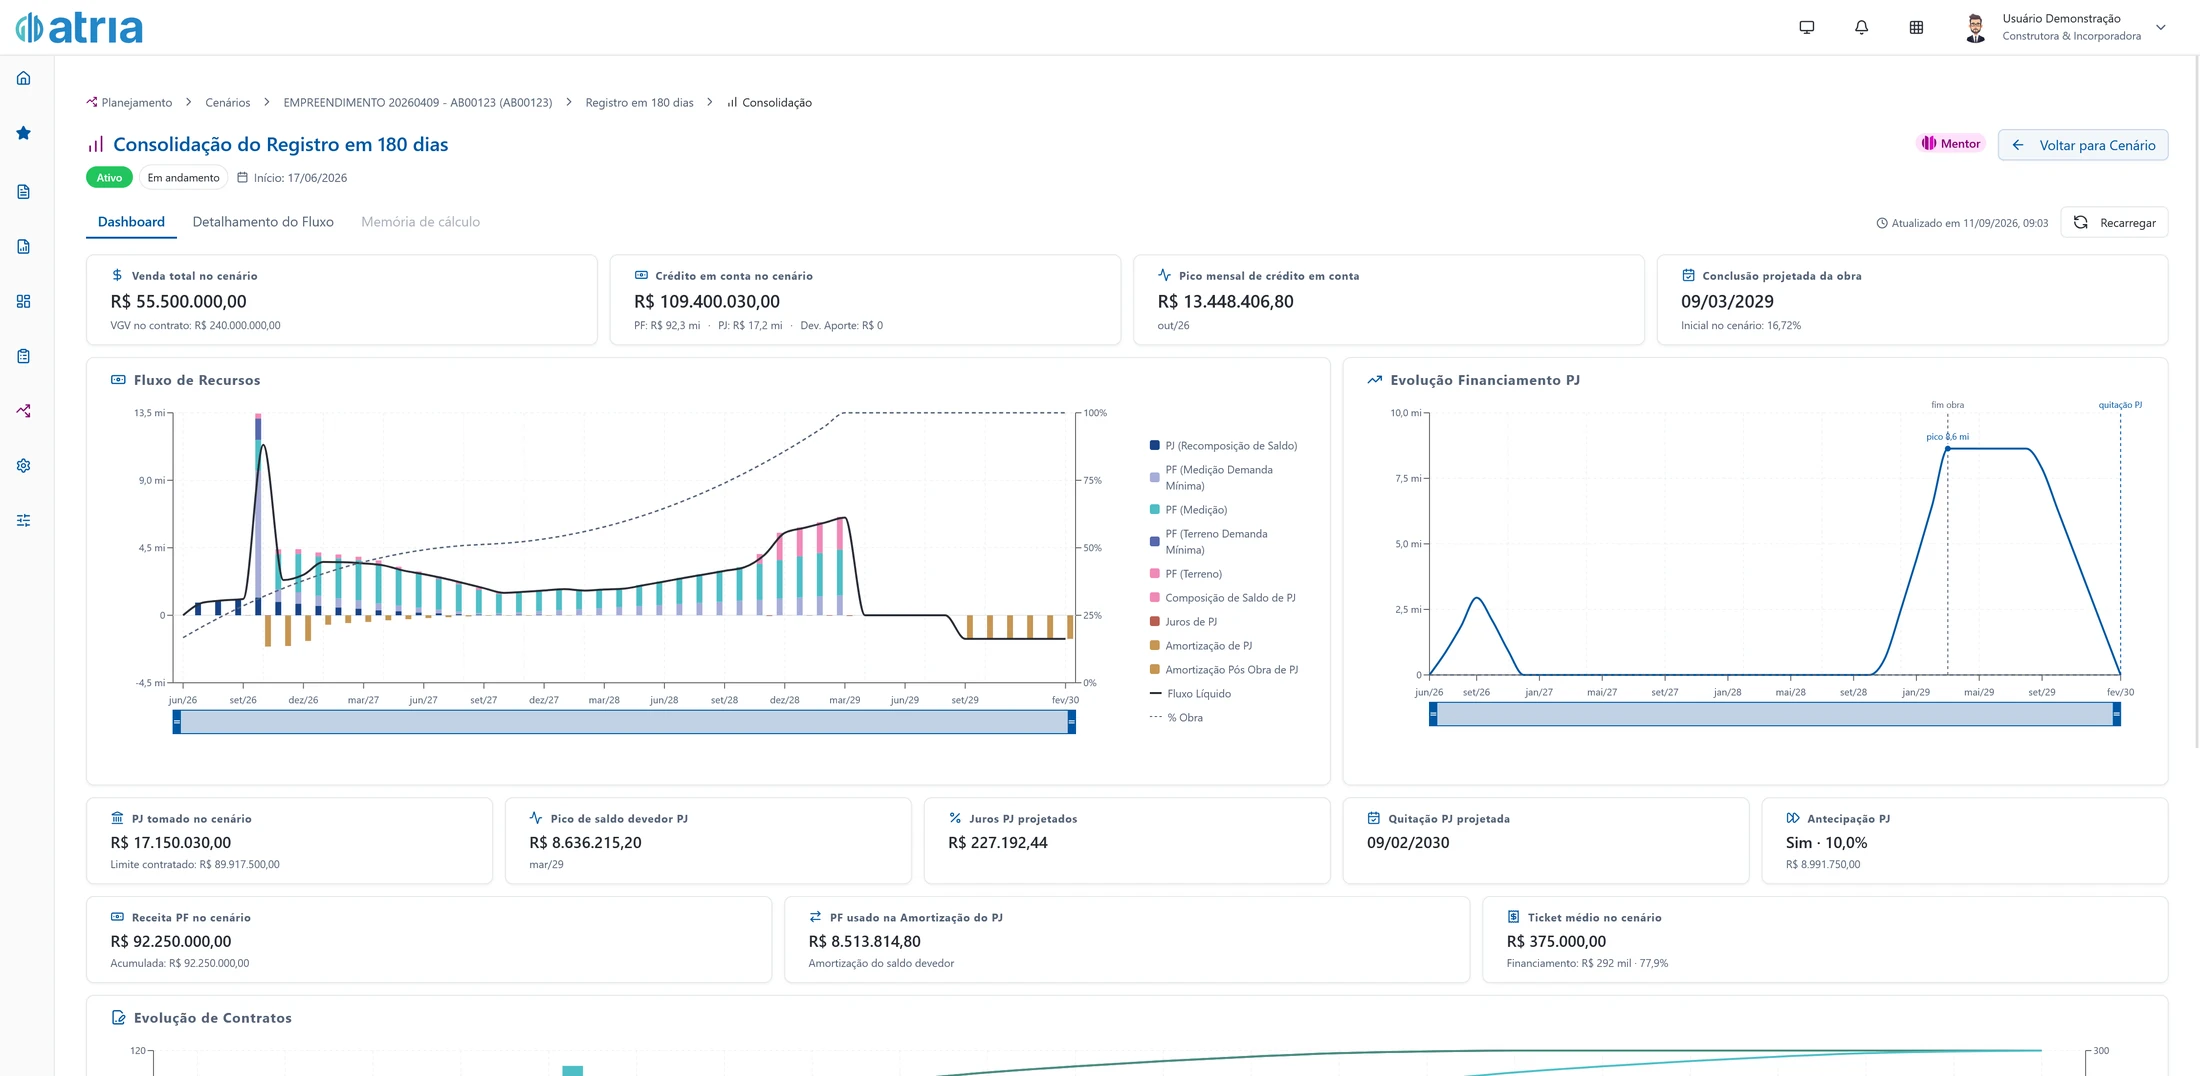The image size is (2200, 1076).
Task: Toggle the Amortização de PJ legend series
Action: pos(1201,646)
